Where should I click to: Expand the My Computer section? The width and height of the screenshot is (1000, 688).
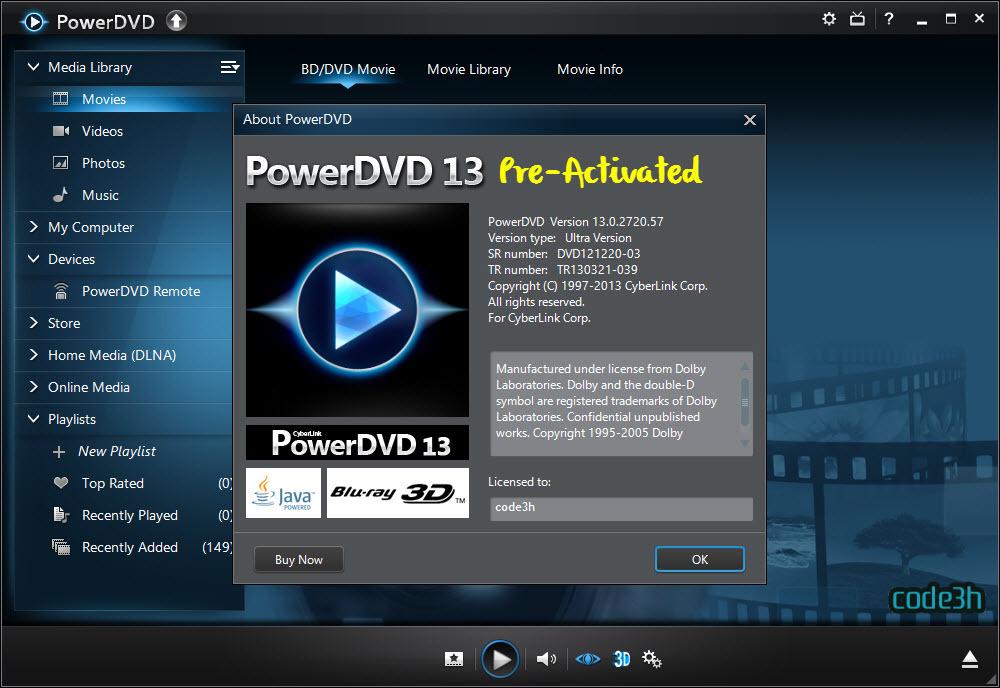coord(33,226)
